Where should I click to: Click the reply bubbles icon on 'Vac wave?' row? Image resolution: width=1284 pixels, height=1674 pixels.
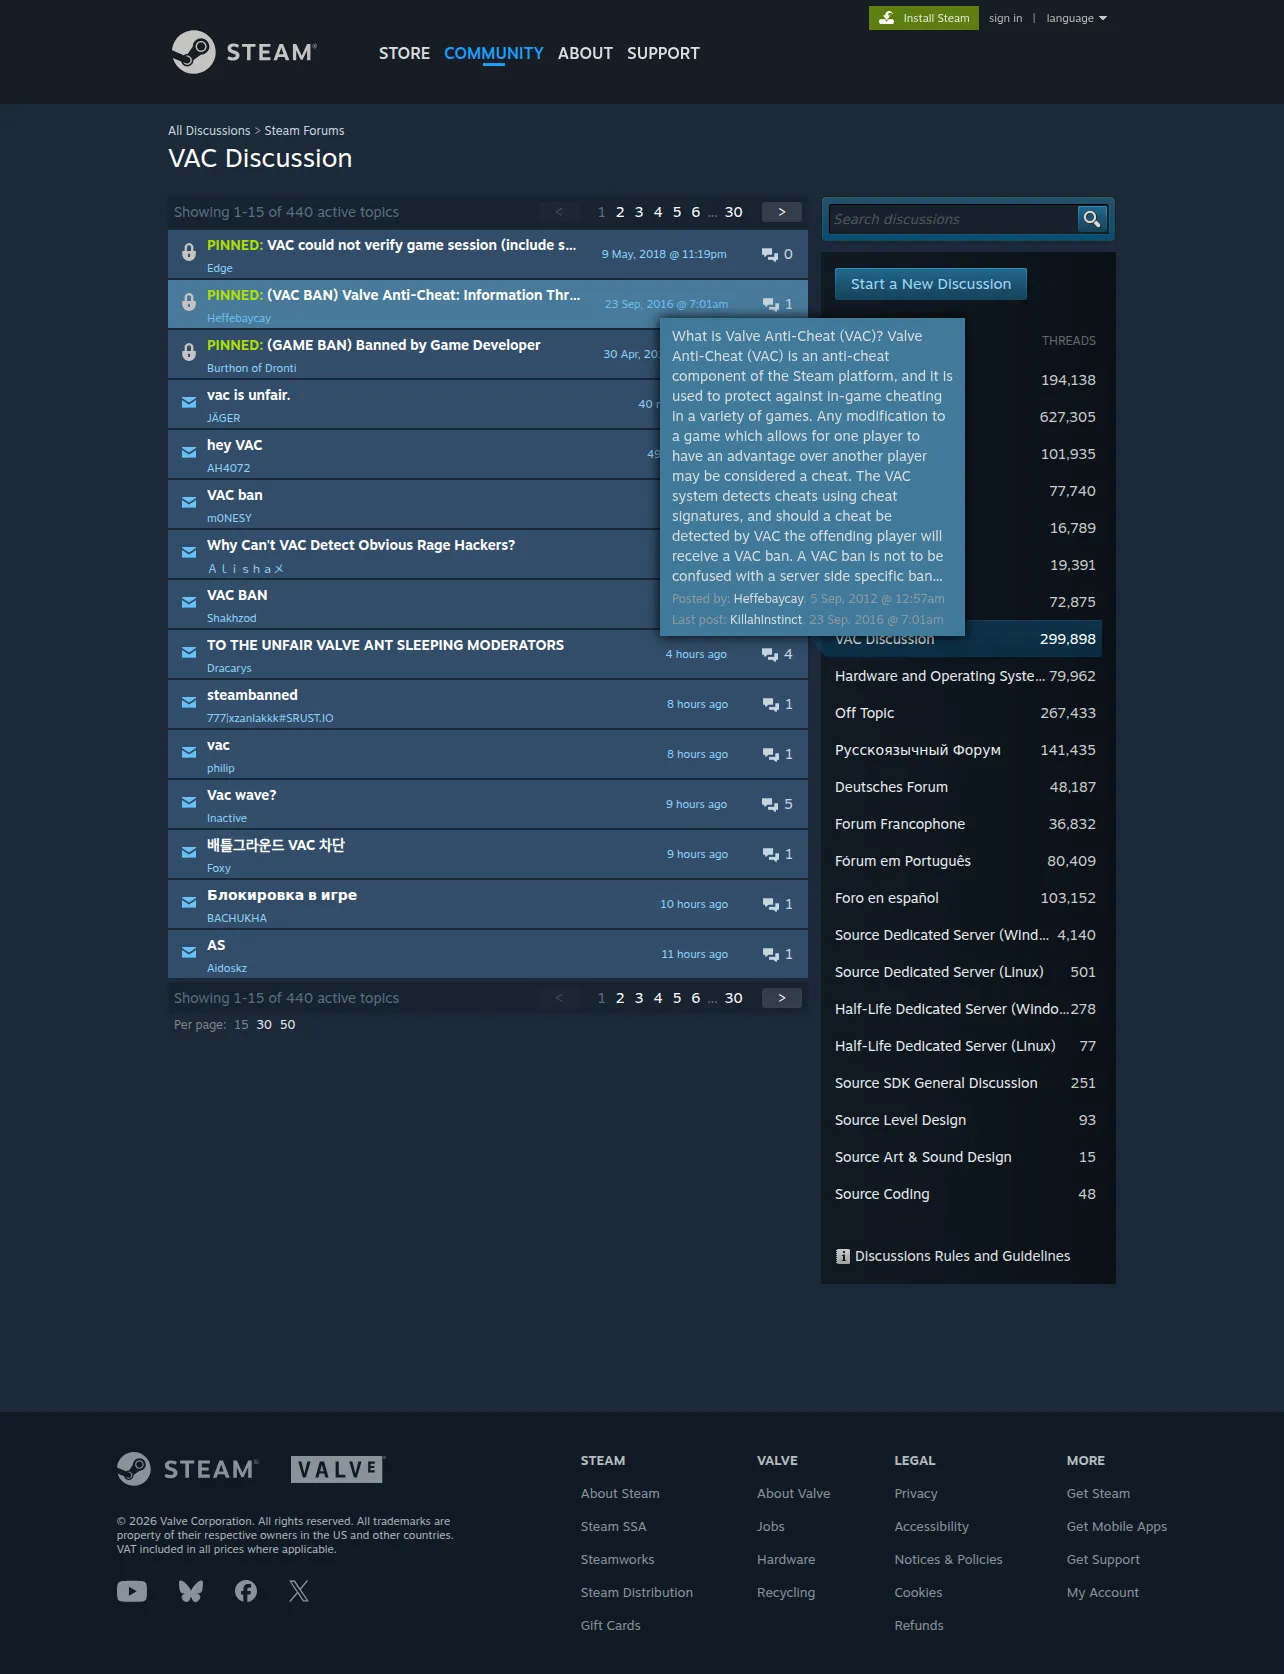(770, 804)
